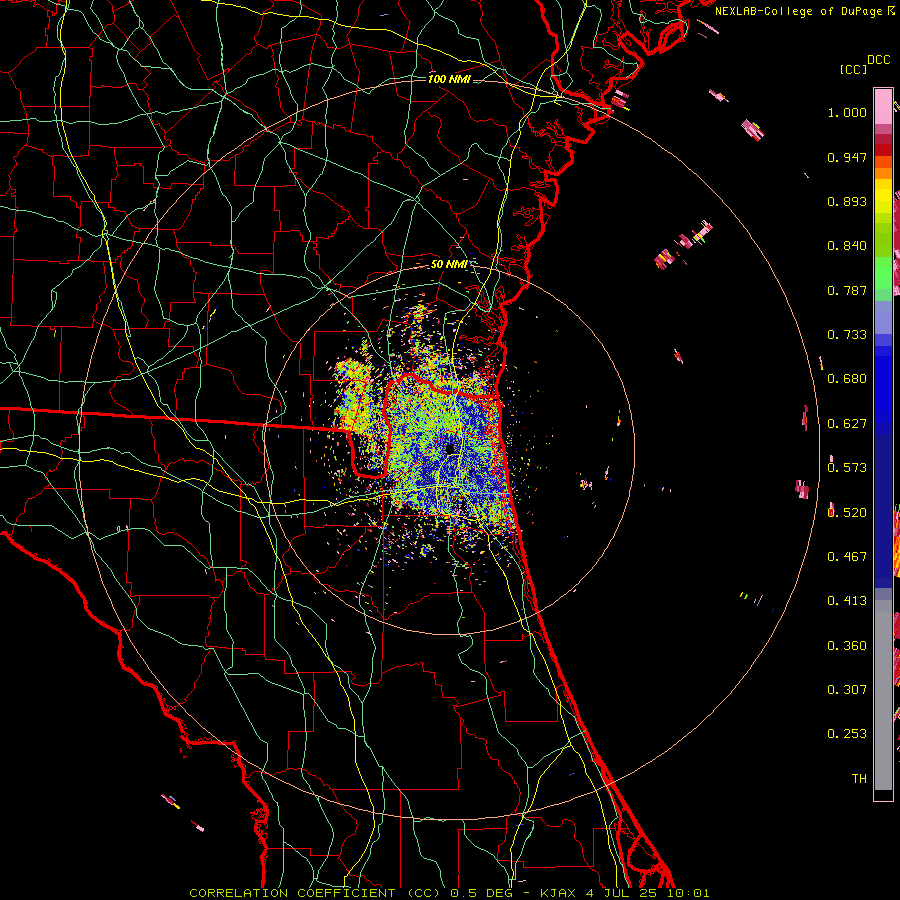Pick the 0.787 scale value

(x=847, y=290)
